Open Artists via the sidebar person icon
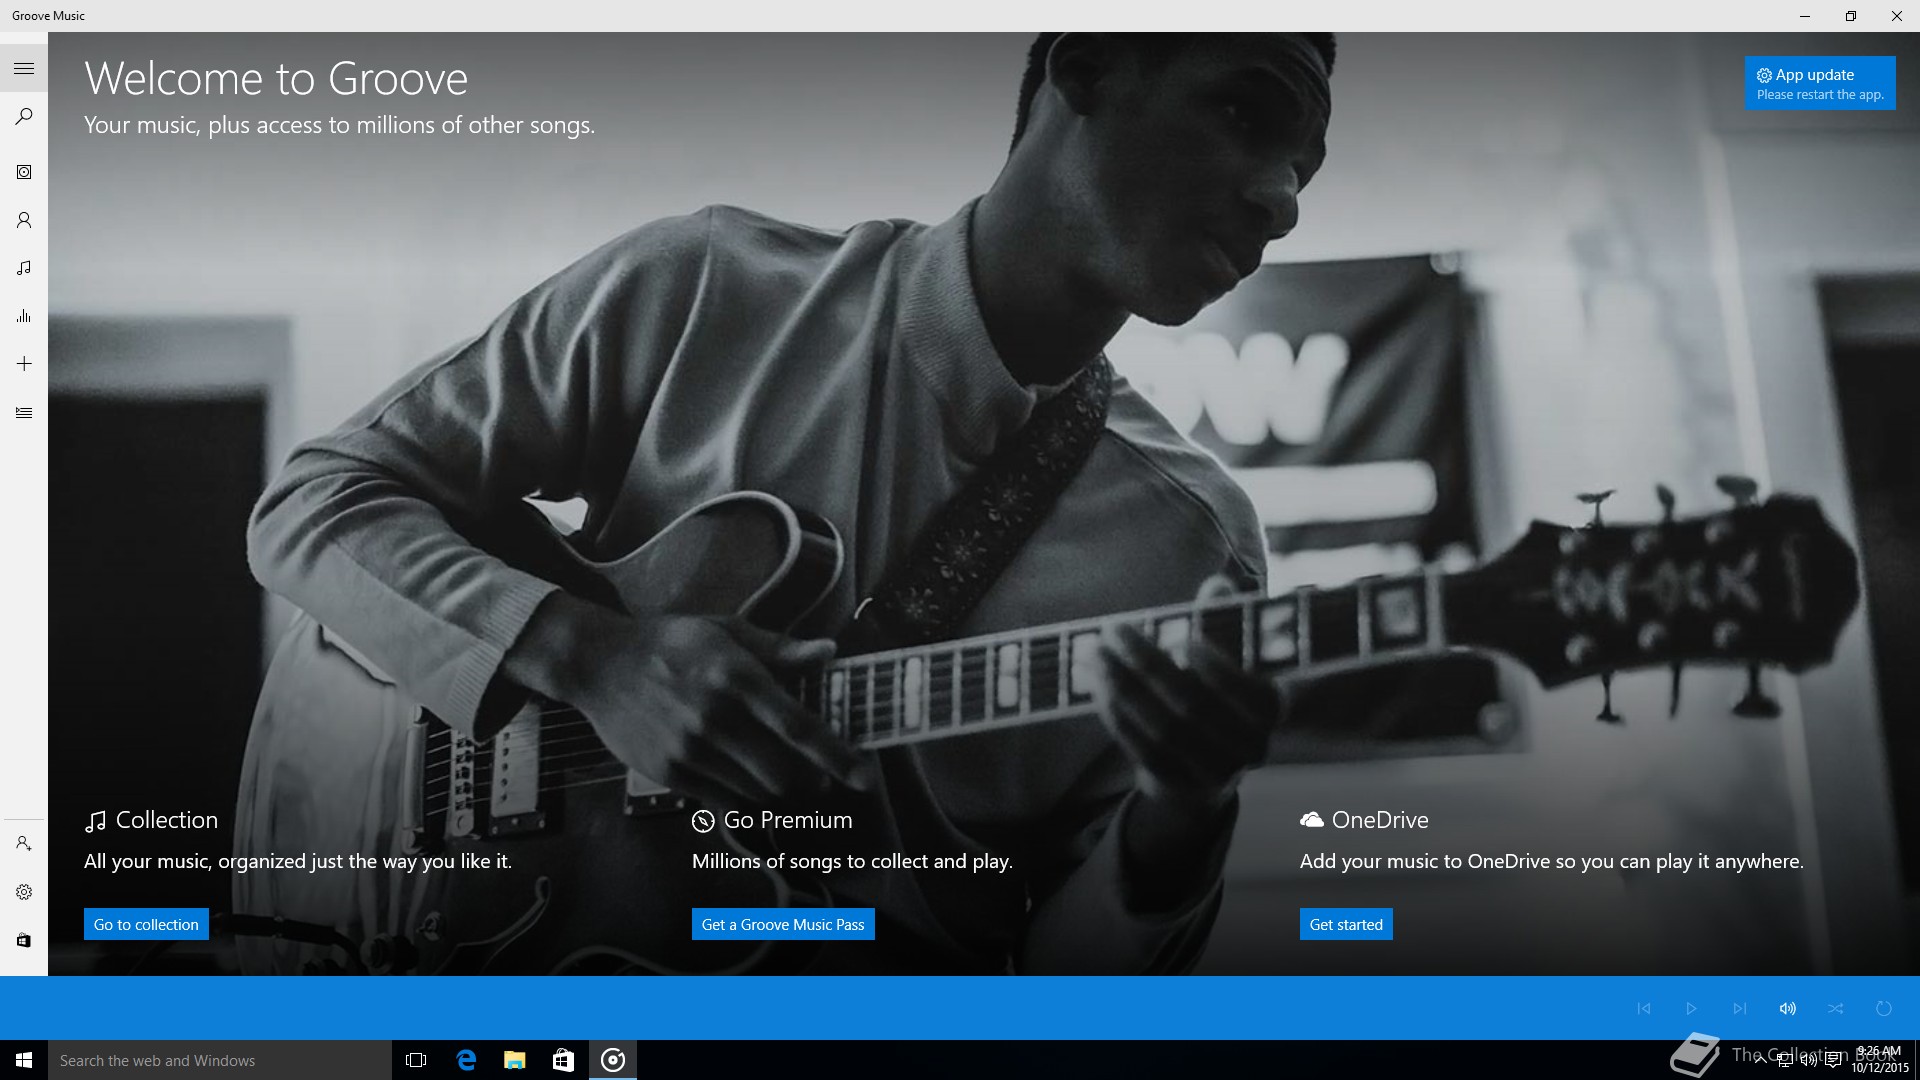Image resolution: width=1920 pixels, height=1080 pixels. (24, 220)
